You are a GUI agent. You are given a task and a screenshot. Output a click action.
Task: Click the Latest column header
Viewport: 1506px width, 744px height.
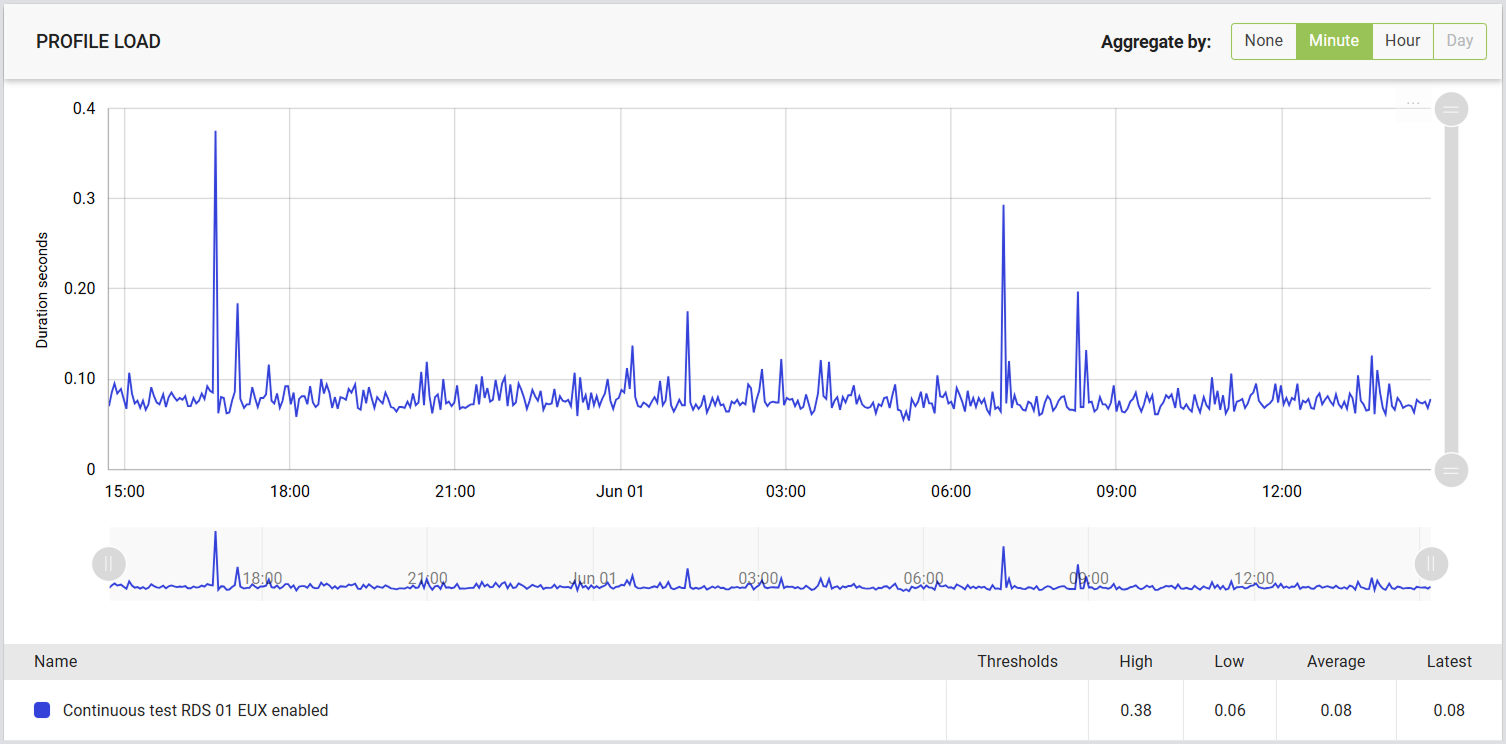[1449, 661]
